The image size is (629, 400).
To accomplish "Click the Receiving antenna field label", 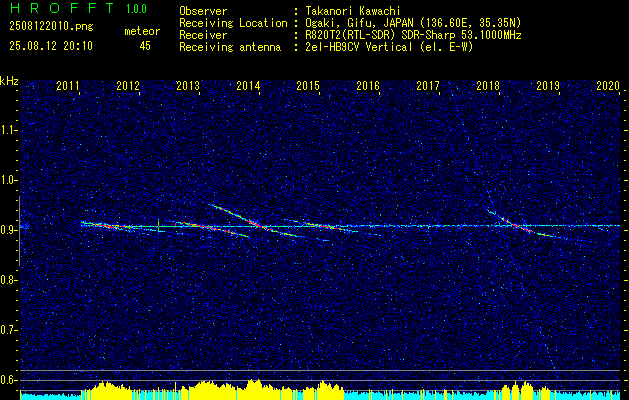I will [x=230, y=47].
